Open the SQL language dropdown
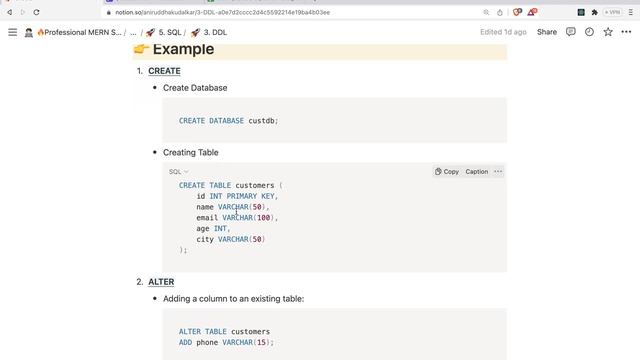Viewport: 640px width, 360px height. coord(178,172)
